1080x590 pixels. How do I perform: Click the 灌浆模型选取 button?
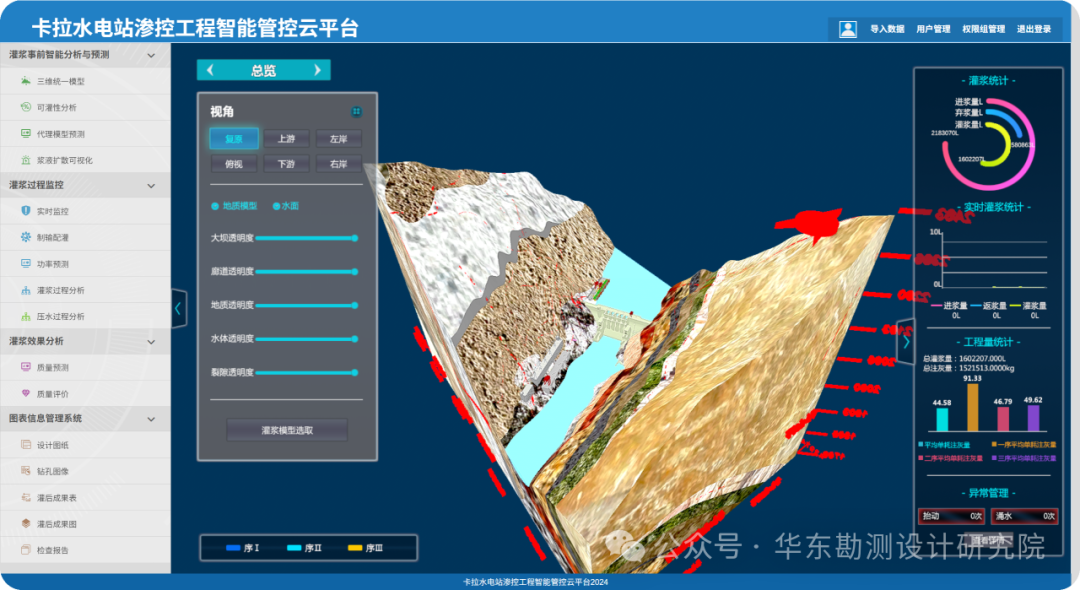287,430
